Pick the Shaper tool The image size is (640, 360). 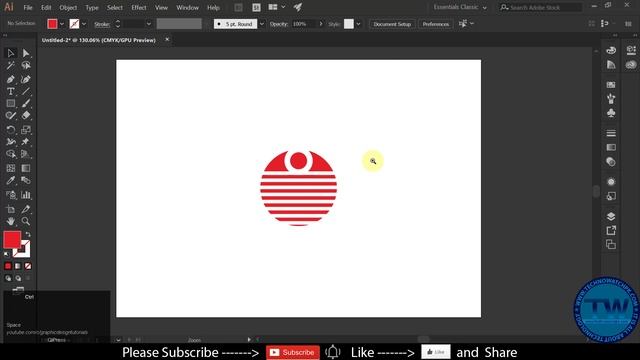pyautogui.click(x=11, y=116)
